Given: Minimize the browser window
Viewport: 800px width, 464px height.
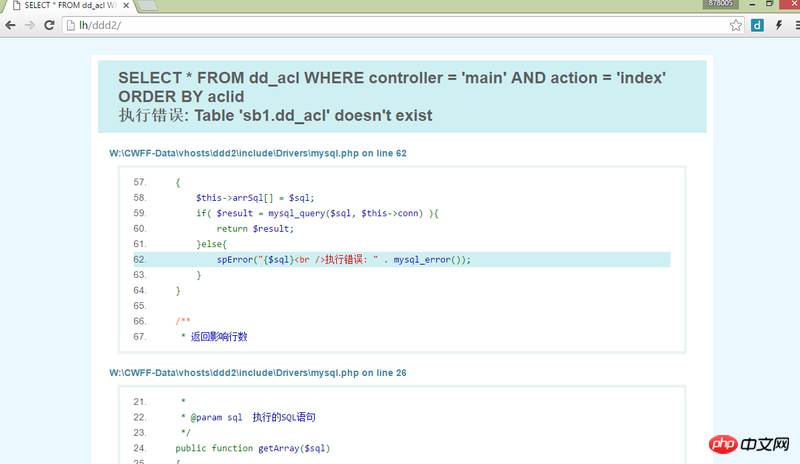Looking at the screenshot, I should click(752, 4).
